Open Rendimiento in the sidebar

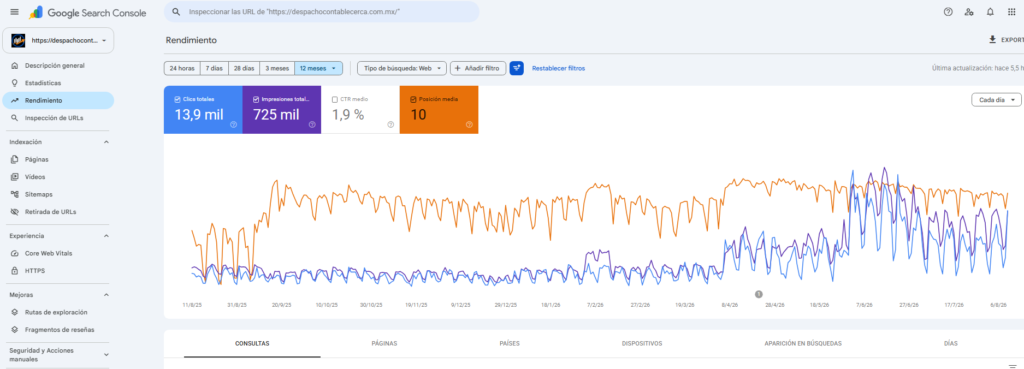58,101
